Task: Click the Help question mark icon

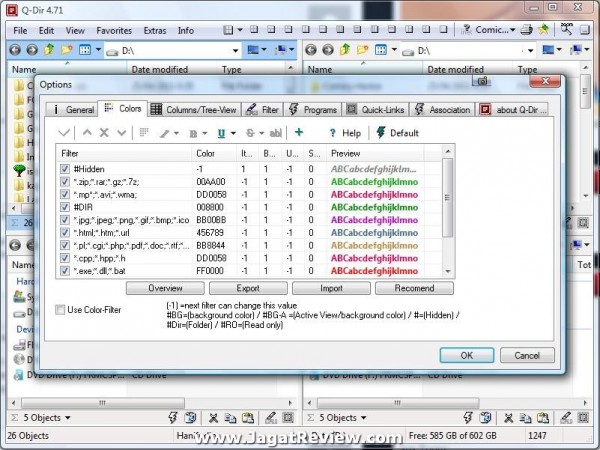Action: (332, 132)
